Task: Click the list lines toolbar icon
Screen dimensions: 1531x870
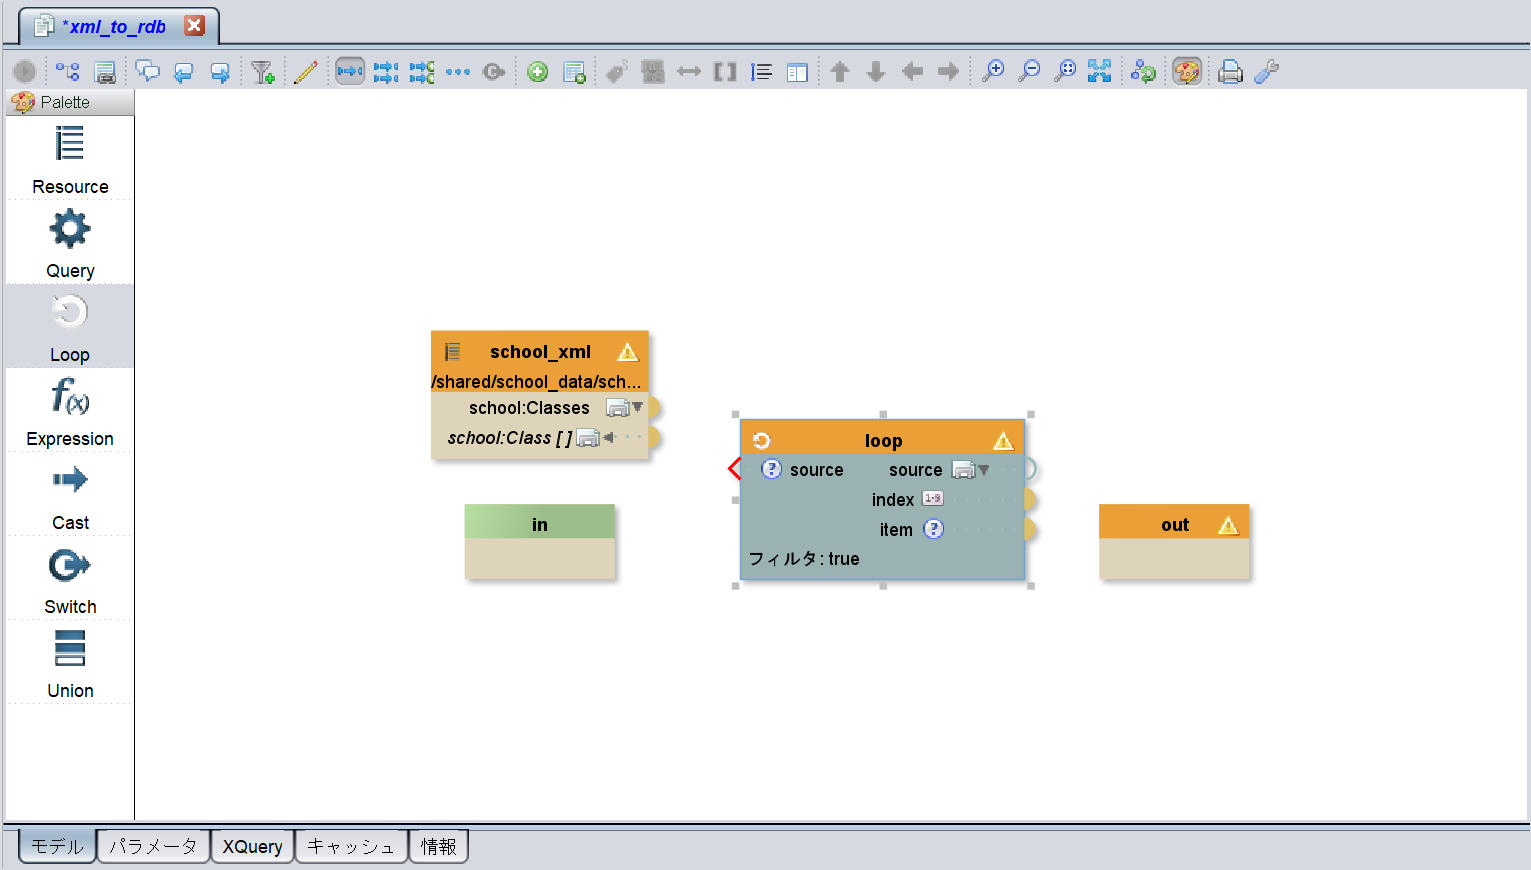Action: click(x=762, y=72)
